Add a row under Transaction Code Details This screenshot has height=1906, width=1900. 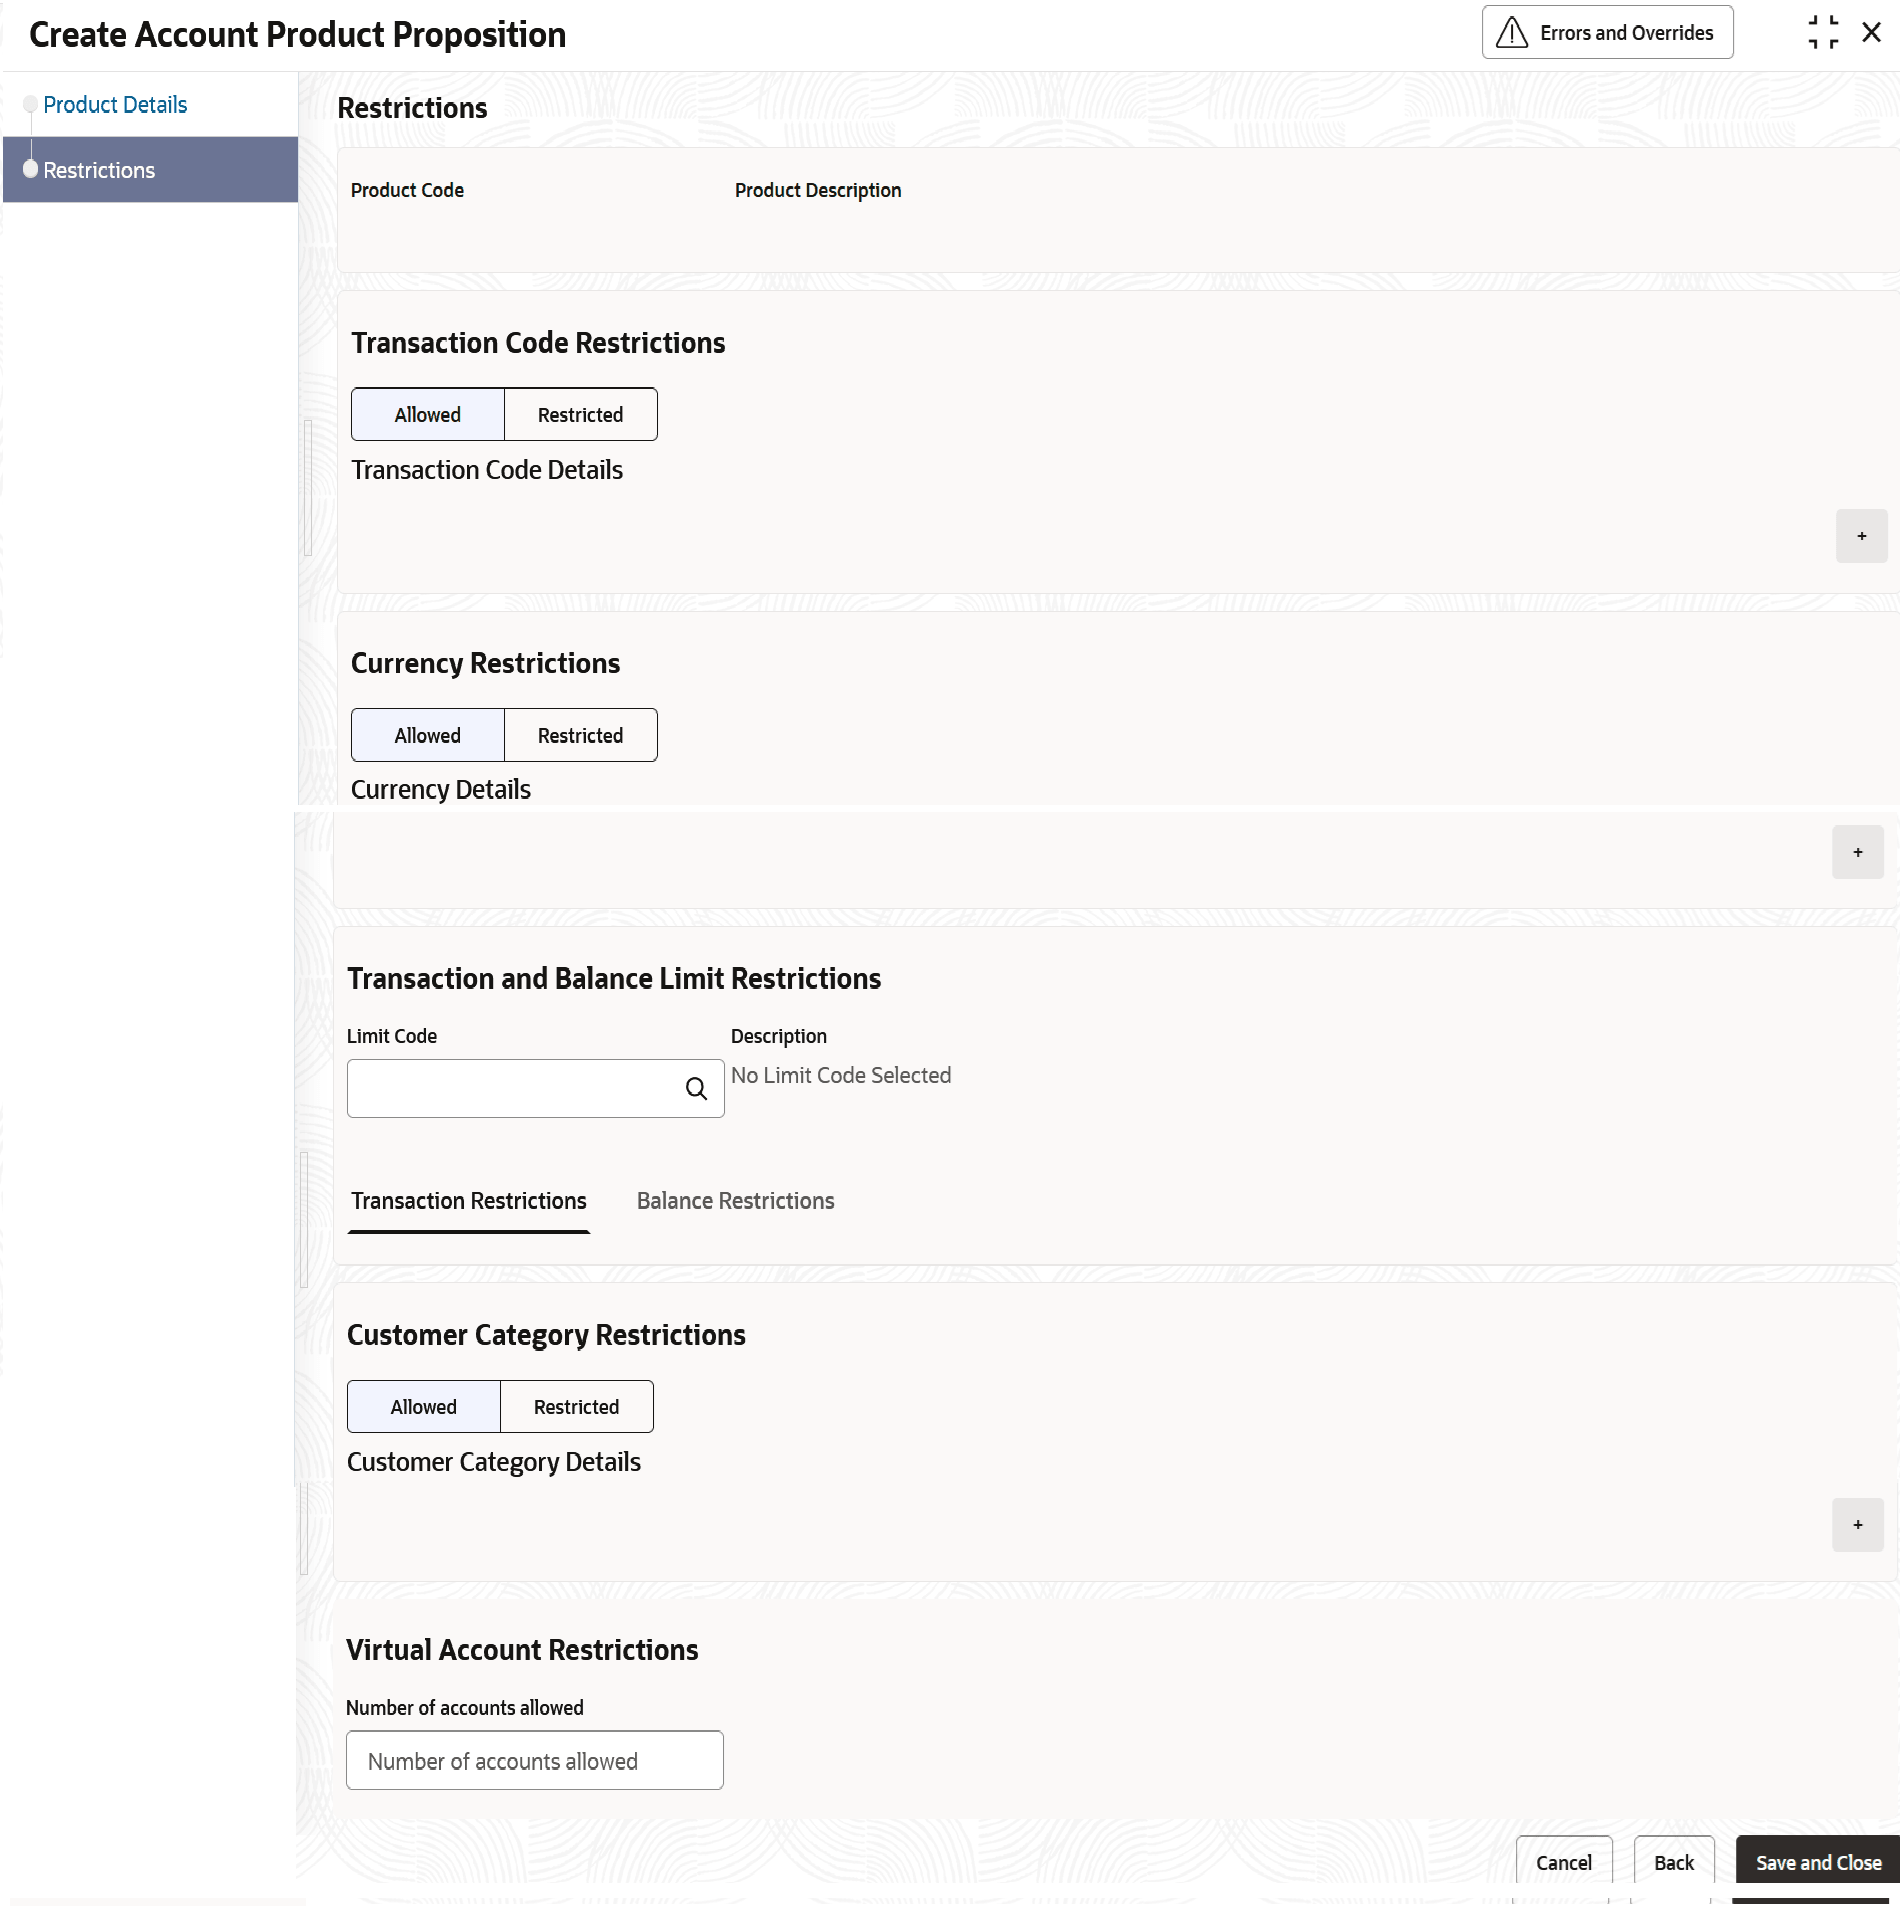pyautogui.click(x=1861, y=536)
